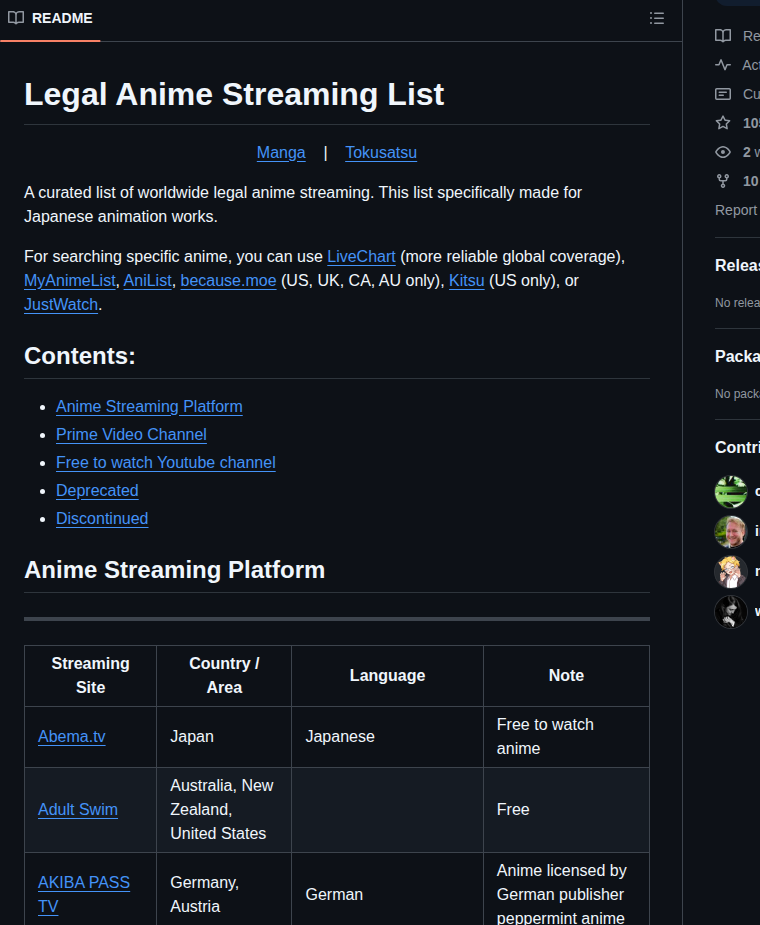The width and height of the screenshot is (760, 925).
Task: Open the because.moe link
Action: (228, 281)
